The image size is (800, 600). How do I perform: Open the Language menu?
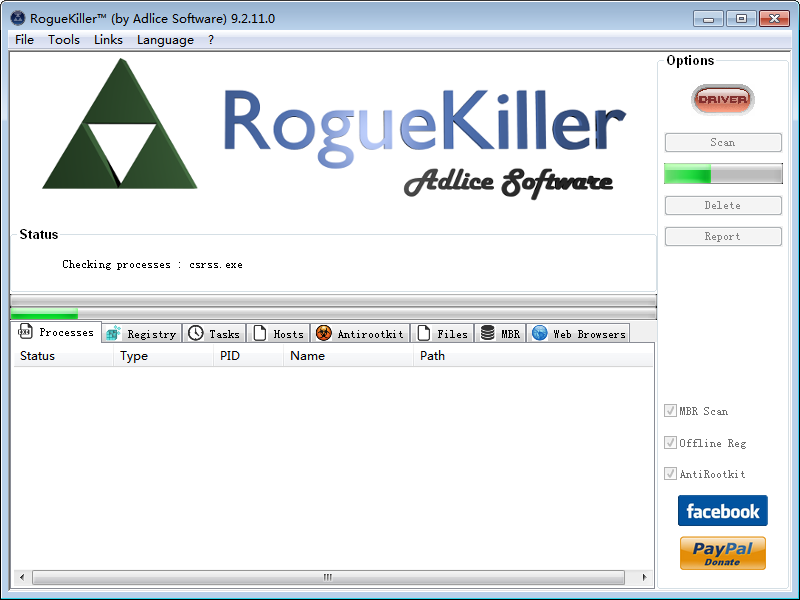tap(165, 40)
